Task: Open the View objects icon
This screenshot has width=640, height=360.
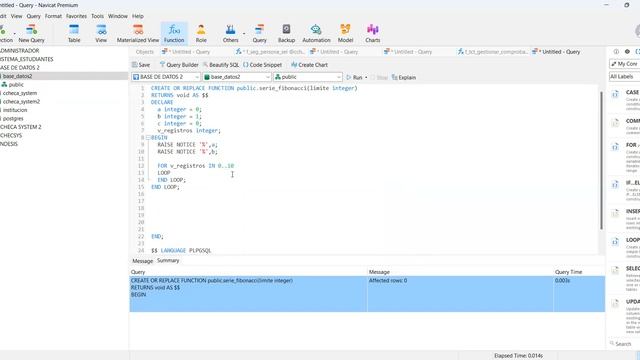Action: point(101,33)
